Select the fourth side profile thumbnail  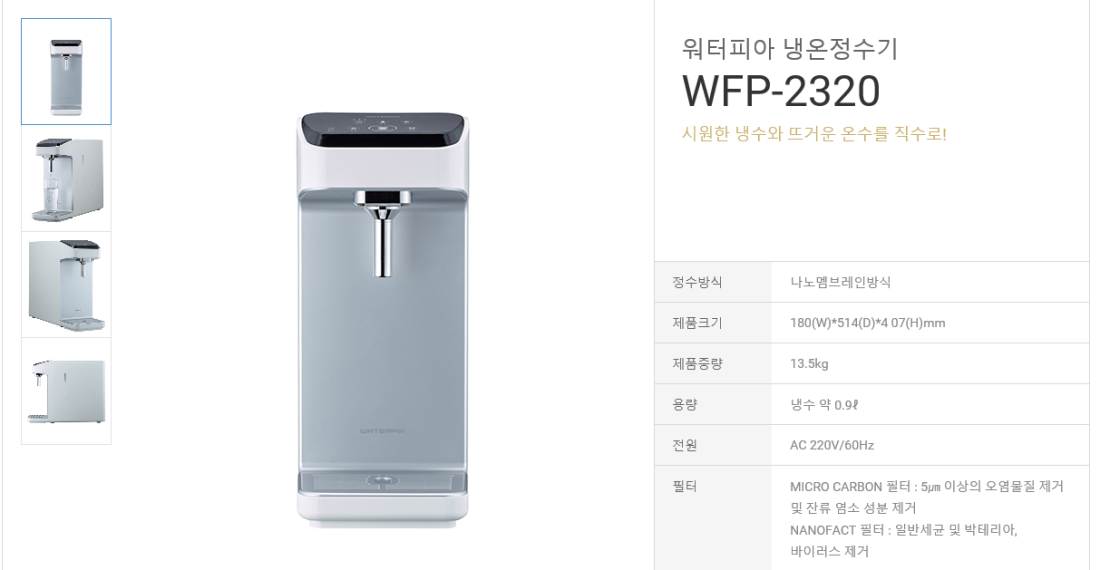(x=66, y=391)
